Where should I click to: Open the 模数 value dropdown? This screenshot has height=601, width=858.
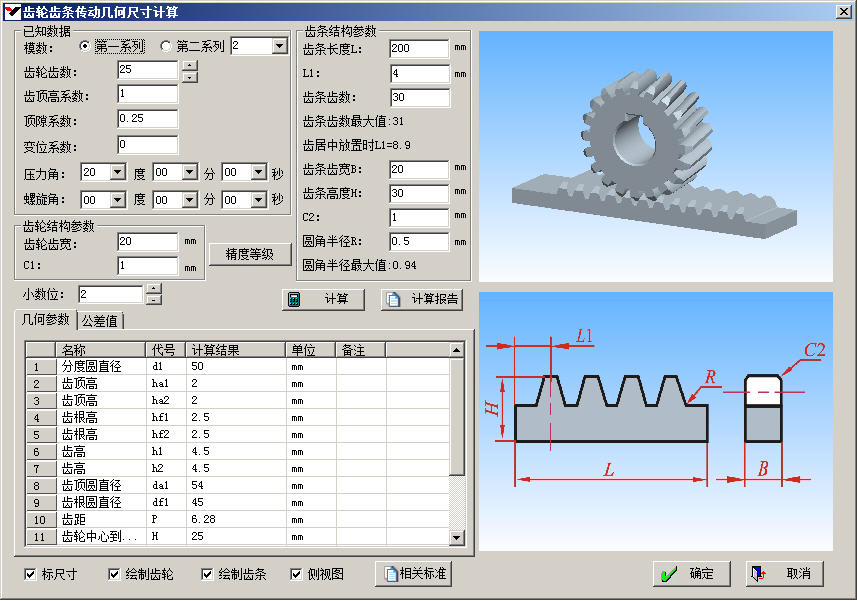(278, 46)
